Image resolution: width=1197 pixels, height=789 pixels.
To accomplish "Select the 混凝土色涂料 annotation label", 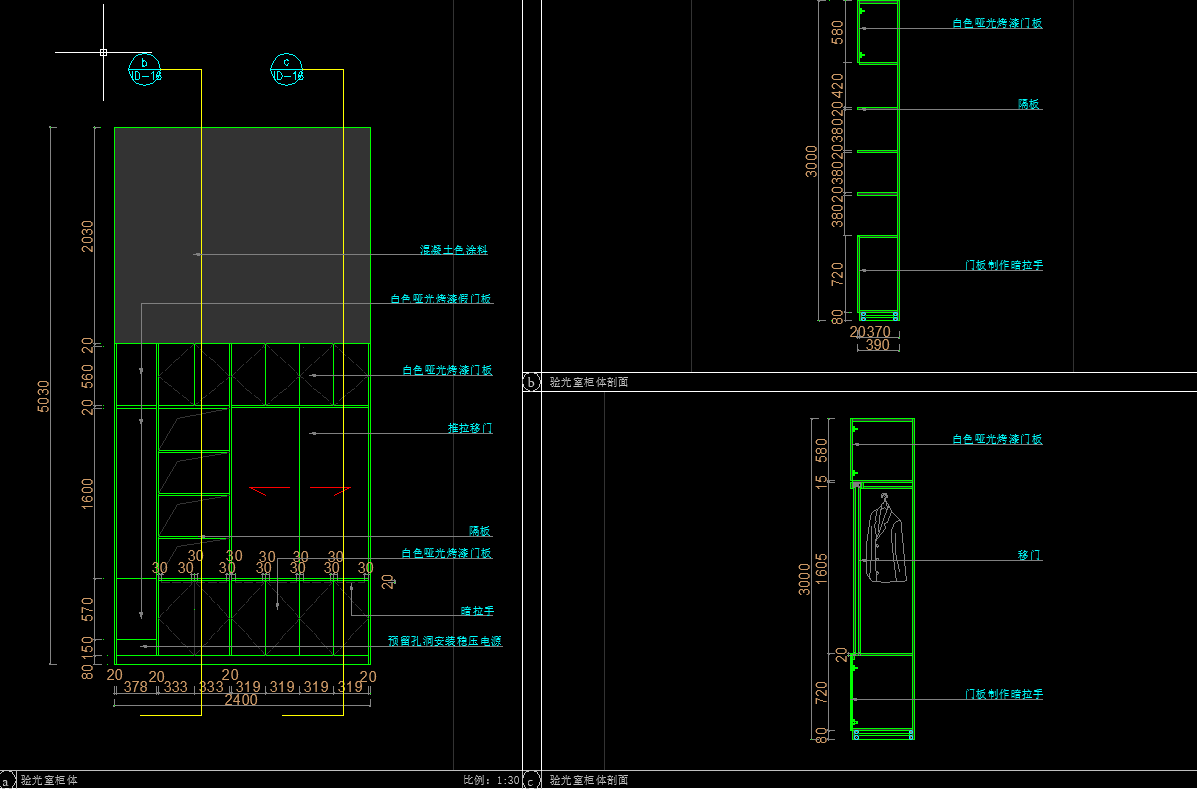I will pos(454,250).
